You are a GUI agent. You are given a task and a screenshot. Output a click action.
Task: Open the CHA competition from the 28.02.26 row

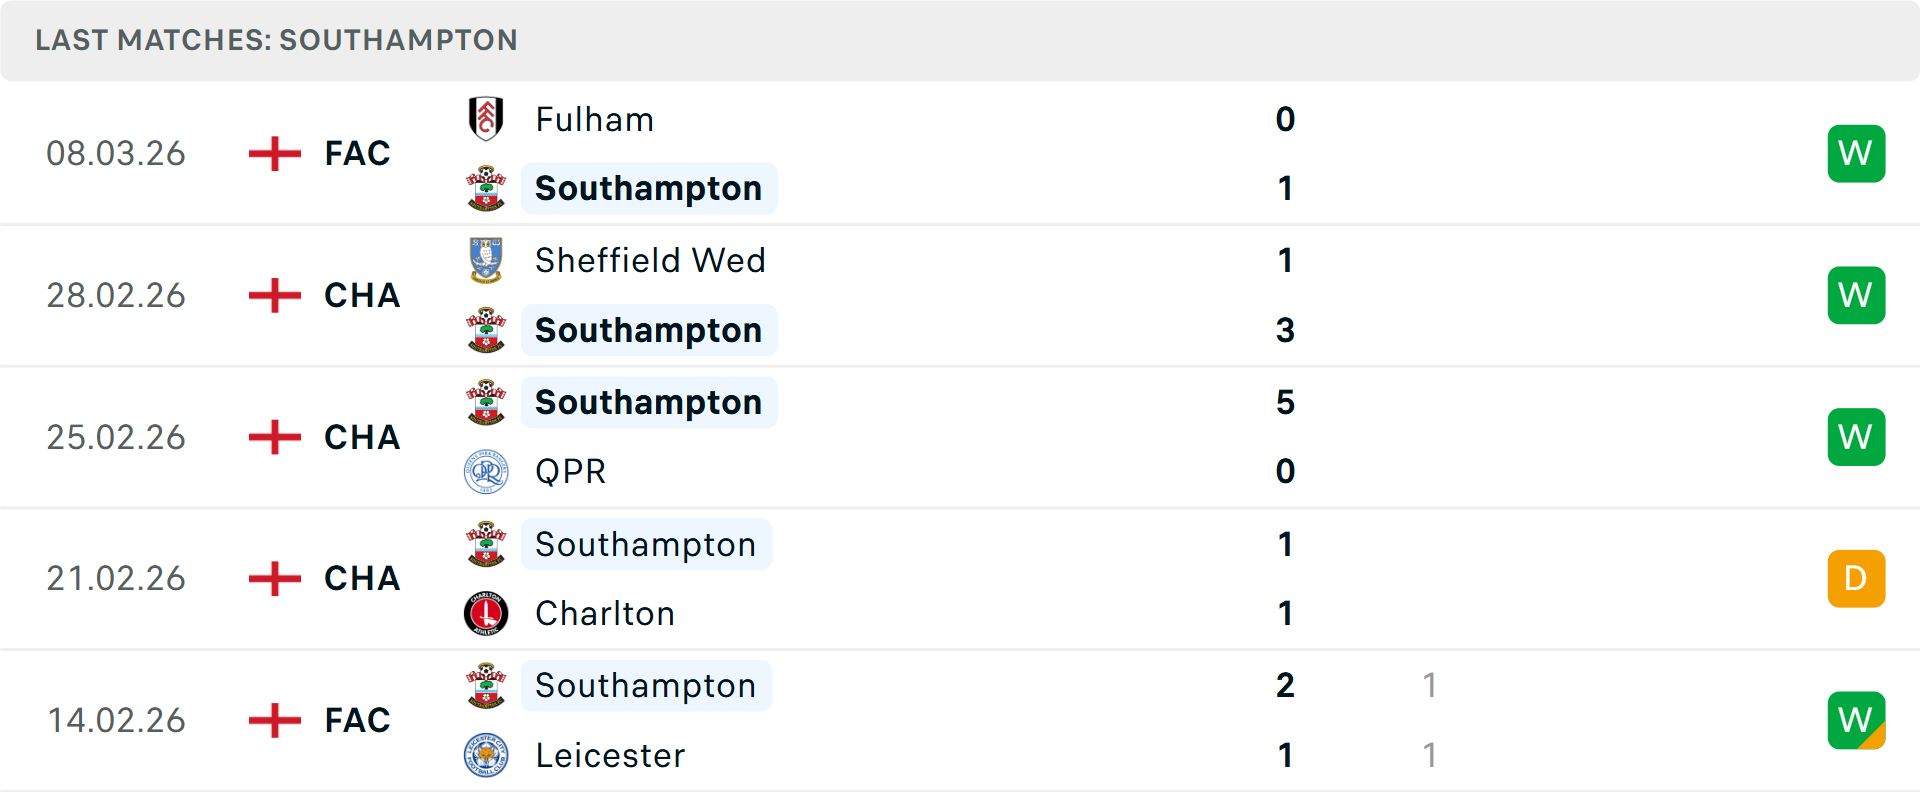click(361, 295)
